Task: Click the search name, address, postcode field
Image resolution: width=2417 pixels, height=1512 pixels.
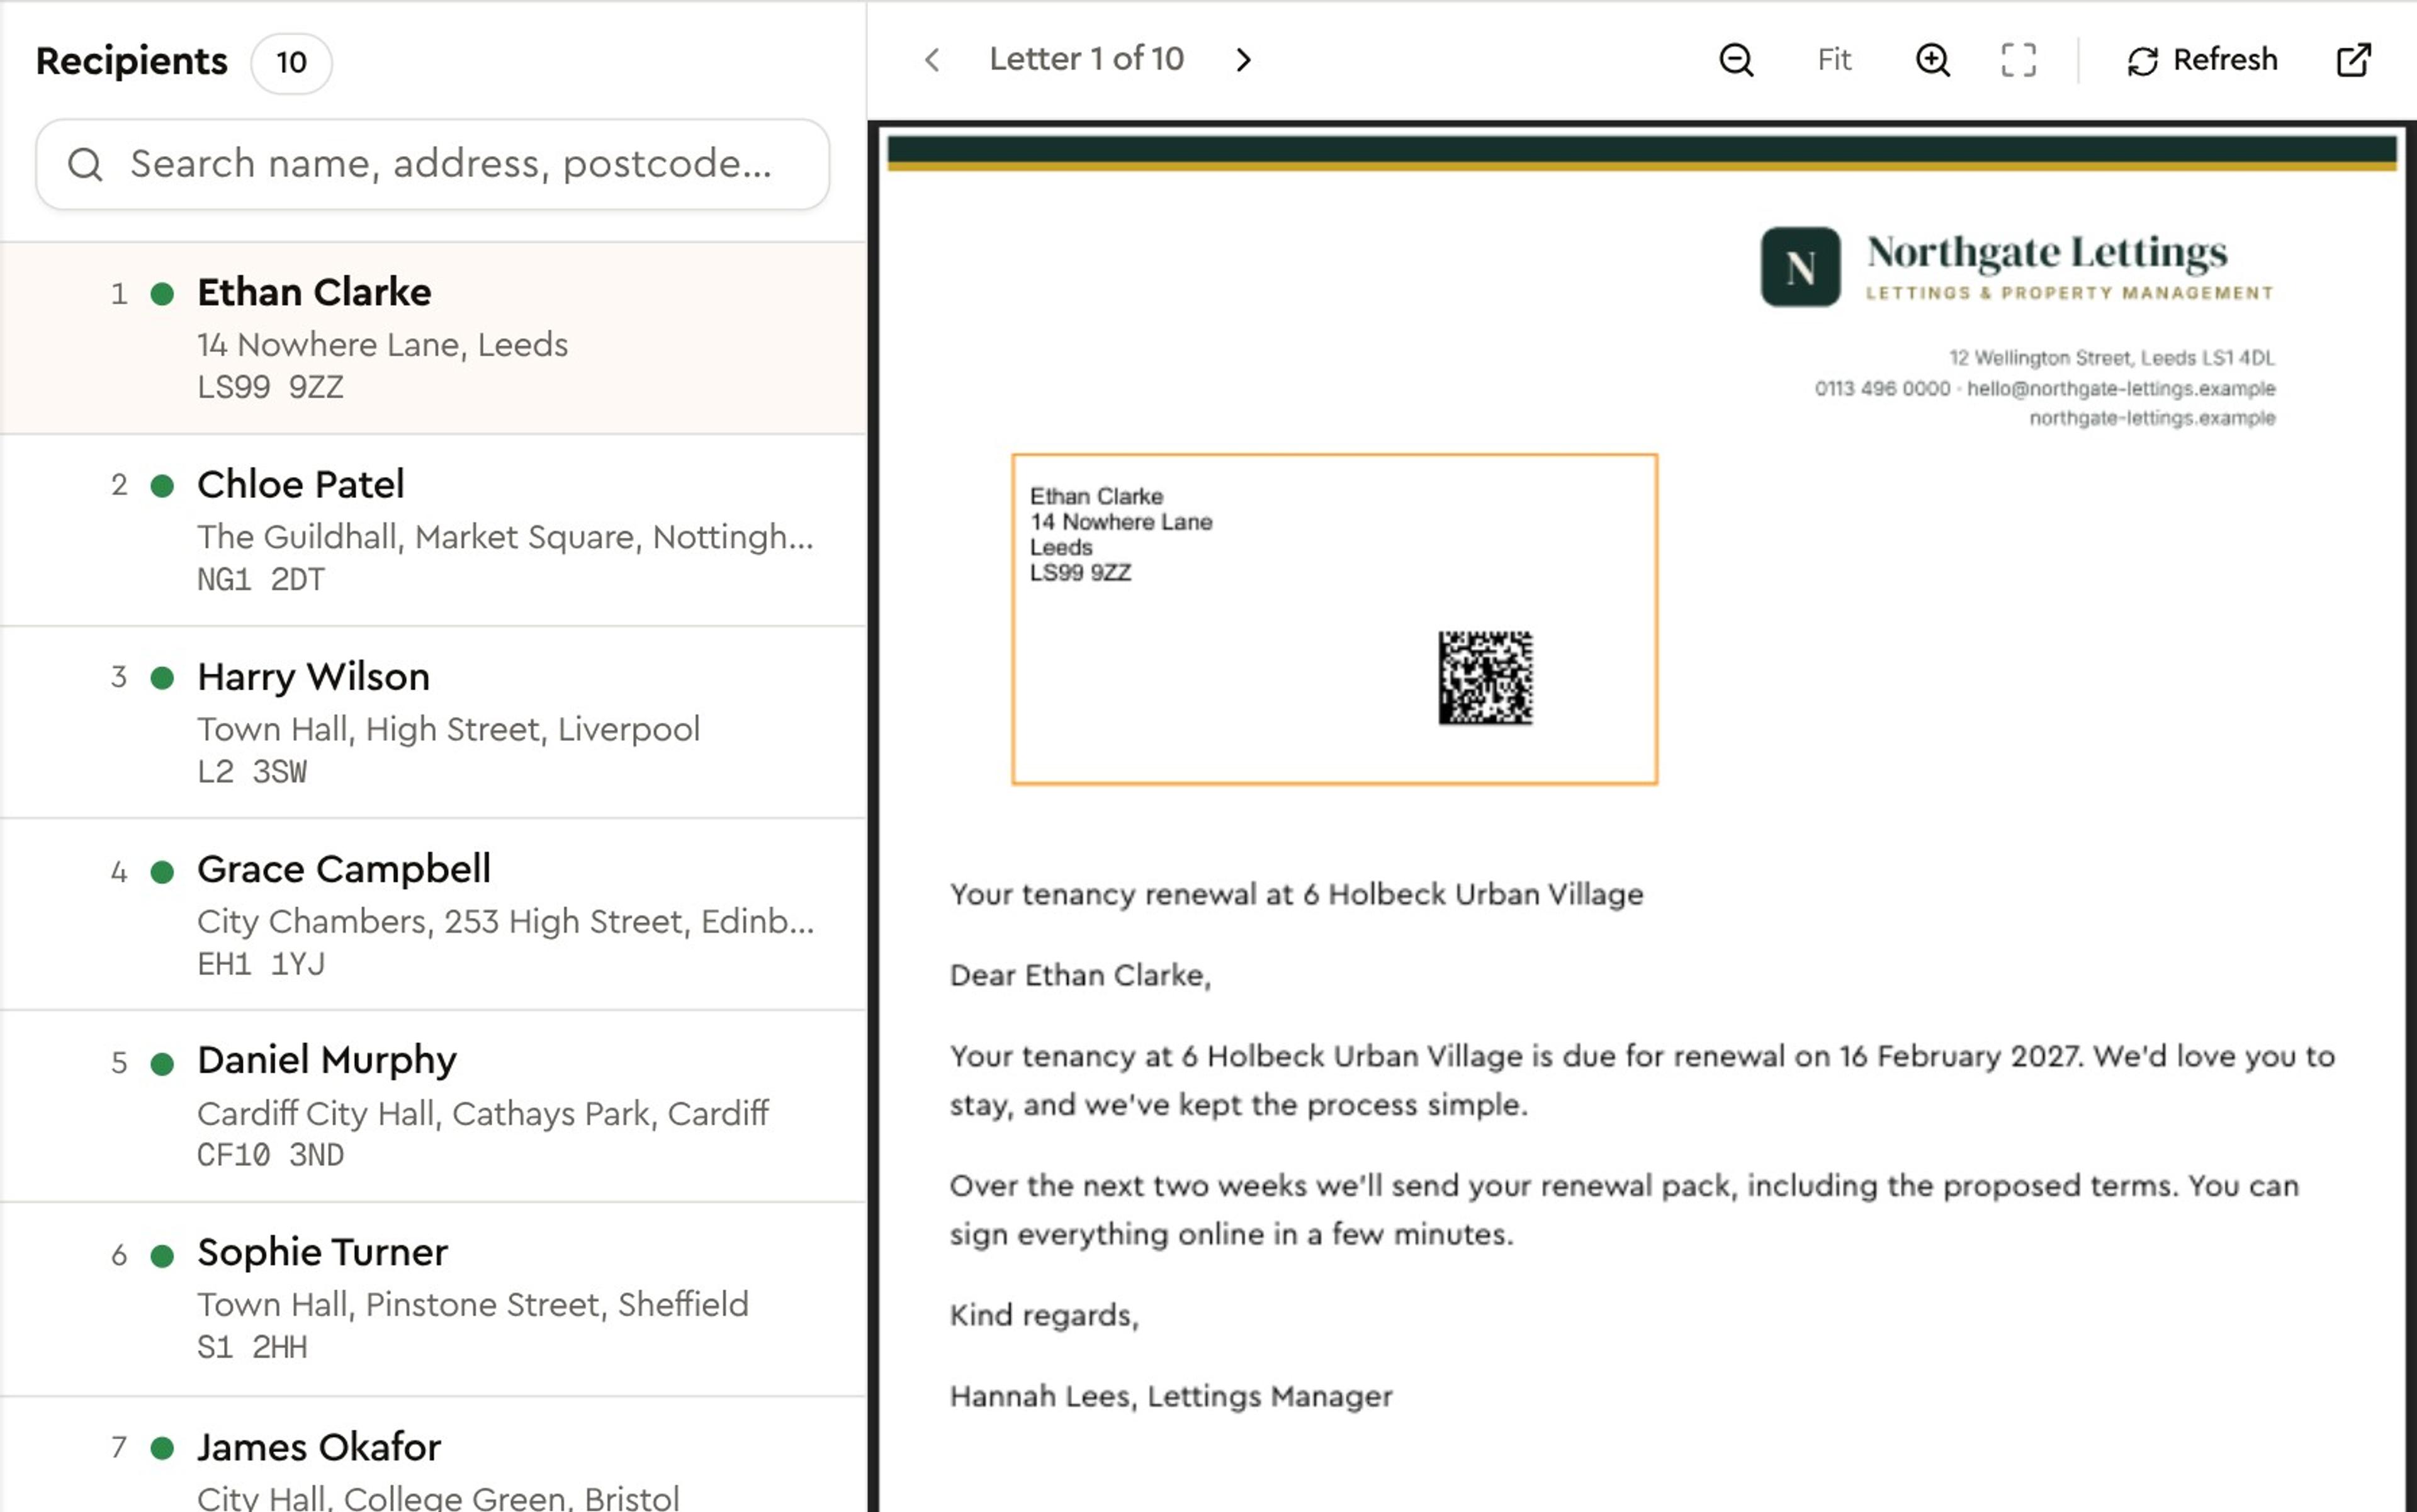Action: click(x=432, y=164)
